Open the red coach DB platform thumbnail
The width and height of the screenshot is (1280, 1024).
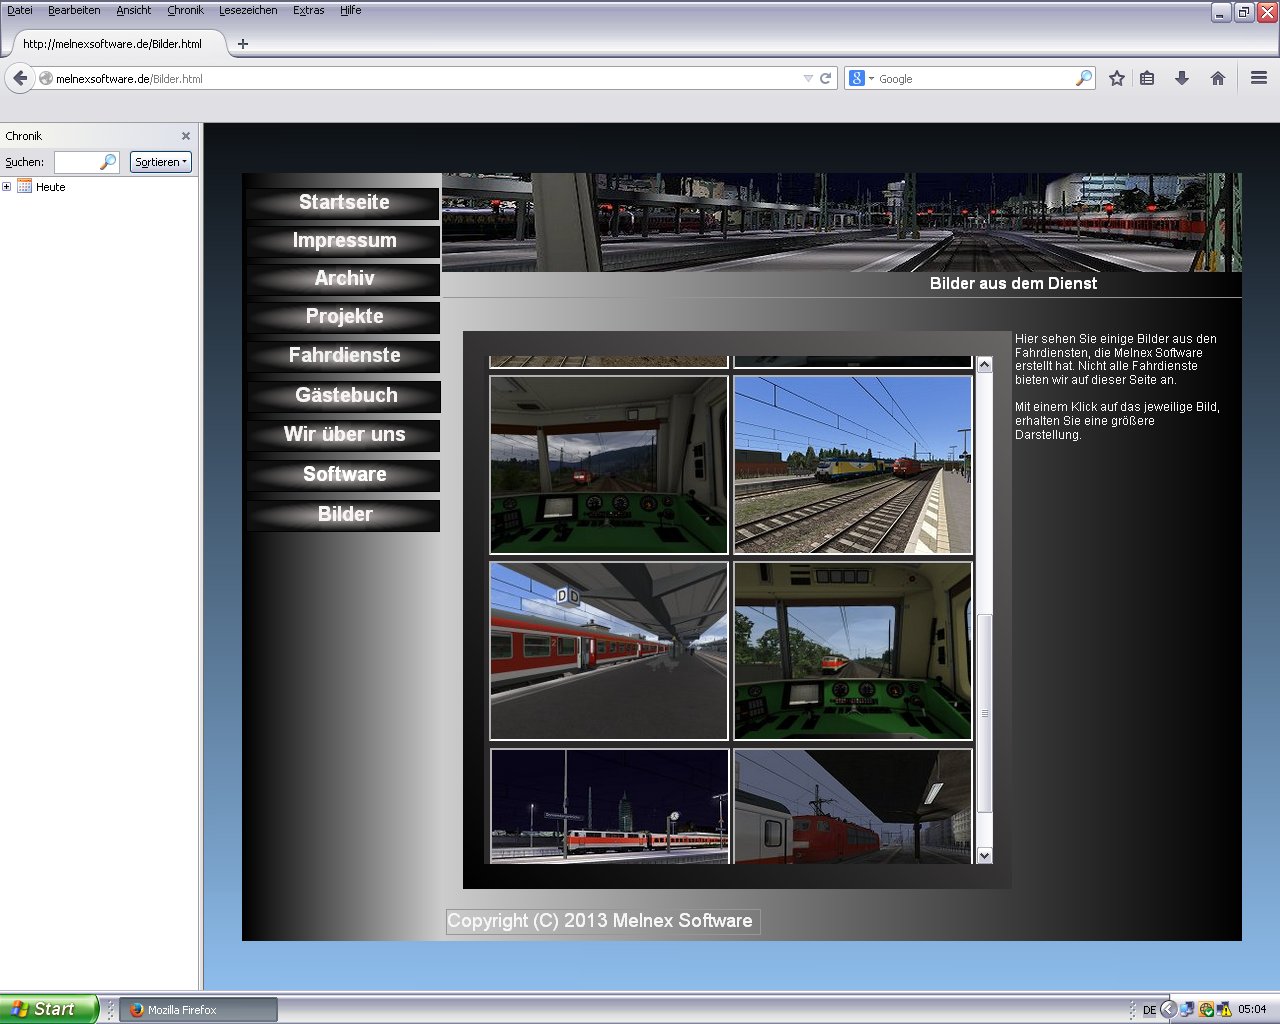point(609,651)
